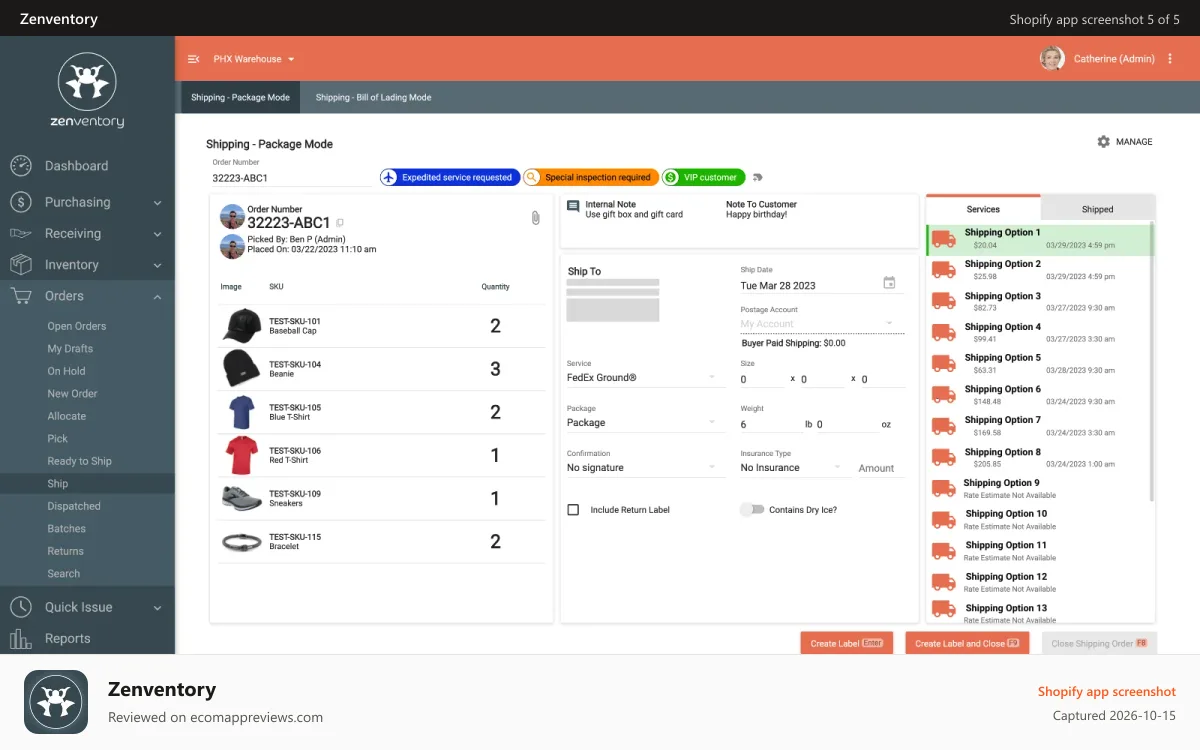Click SKU text TEST-SKU-105
This screenshot has width=1200, height=750.
295,408
